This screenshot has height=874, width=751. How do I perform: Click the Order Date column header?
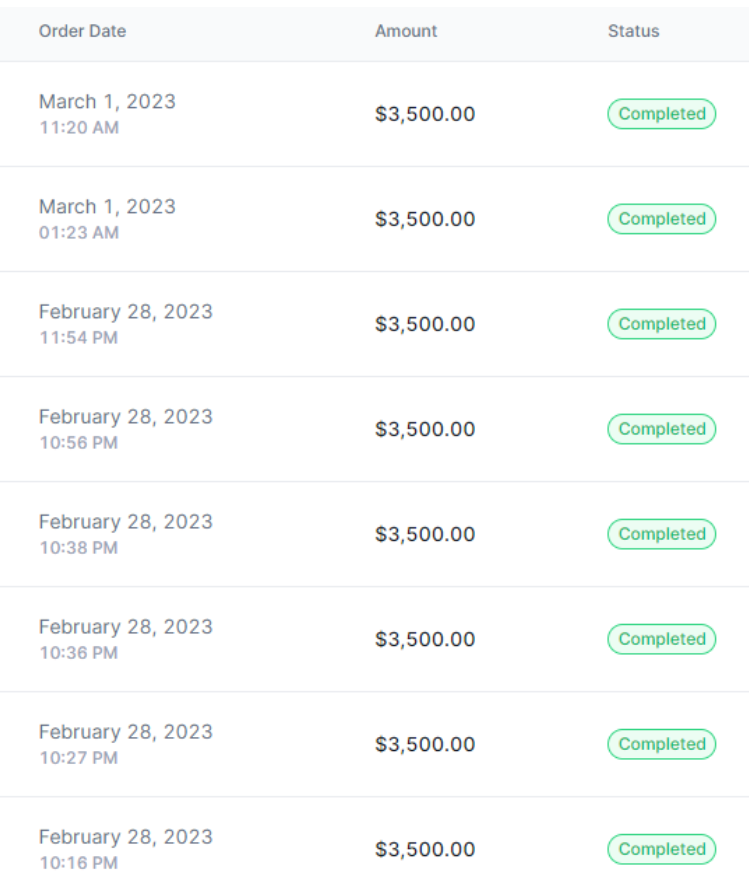(x=82, y=31)
